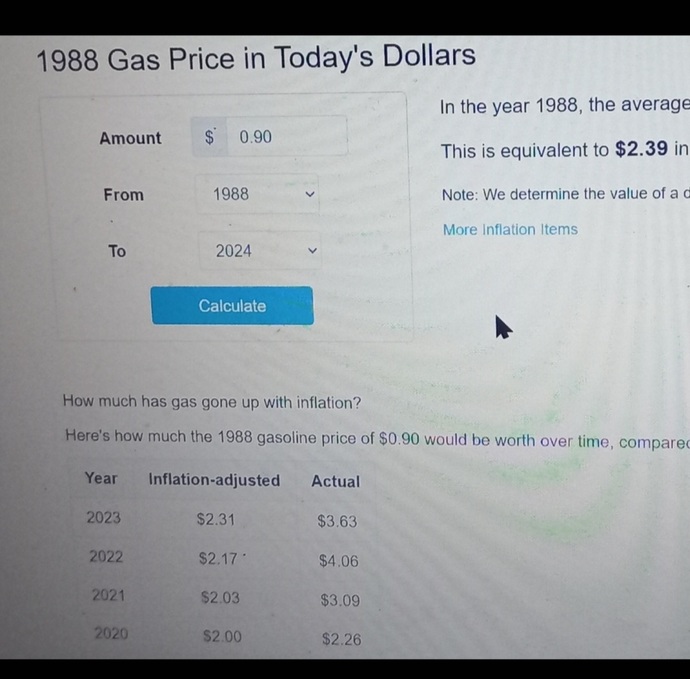The image size is (690, 679).
Task: Click the $2.03 inflation-adjusted value for 2021
Action: click(x=220, y=598)
